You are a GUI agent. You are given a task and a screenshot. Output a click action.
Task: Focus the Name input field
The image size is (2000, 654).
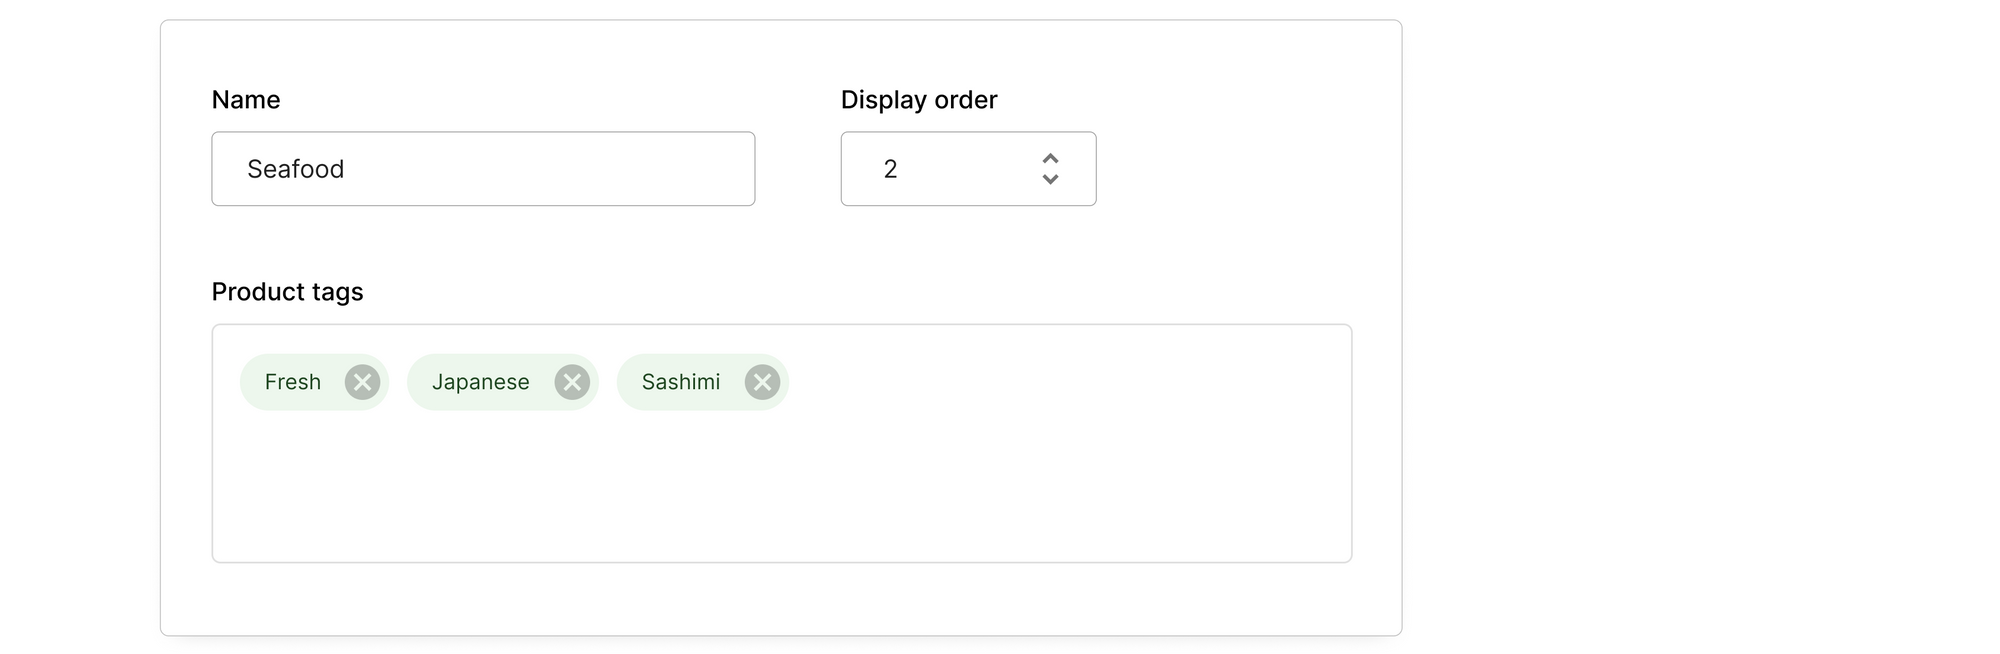tap(483, 169)
